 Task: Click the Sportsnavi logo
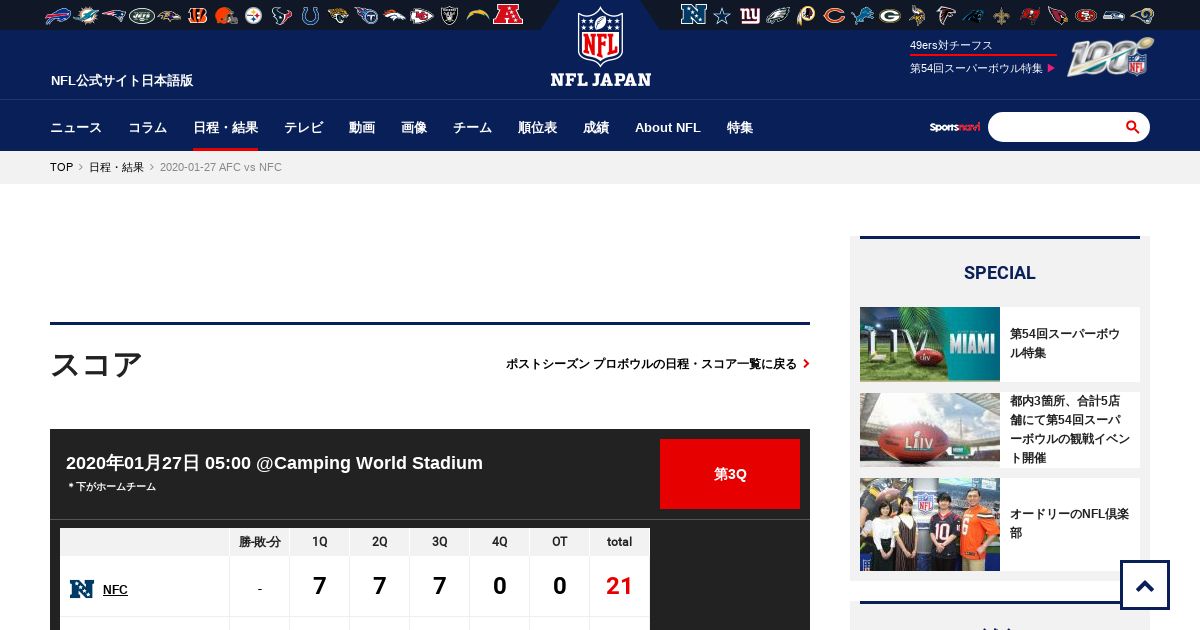point(955,127)
